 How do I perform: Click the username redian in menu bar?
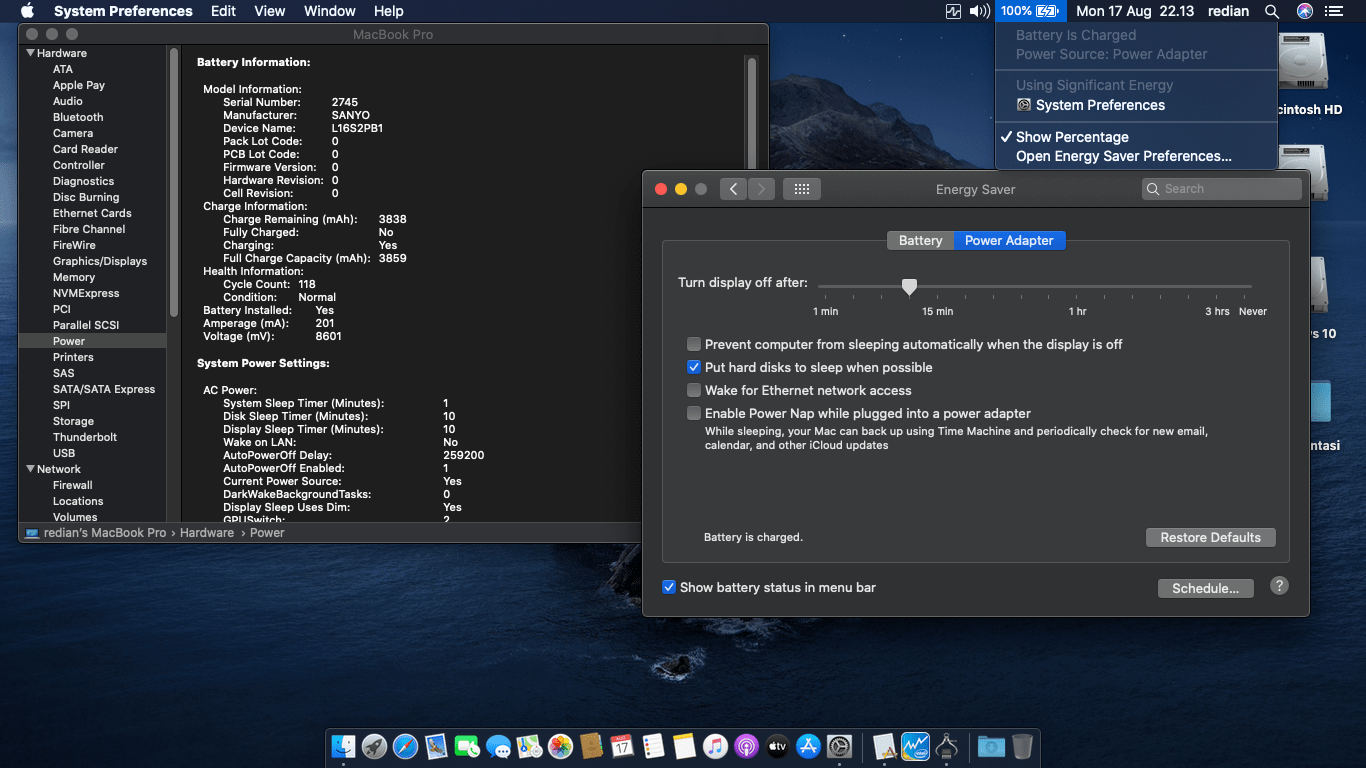pos(1228,11)
